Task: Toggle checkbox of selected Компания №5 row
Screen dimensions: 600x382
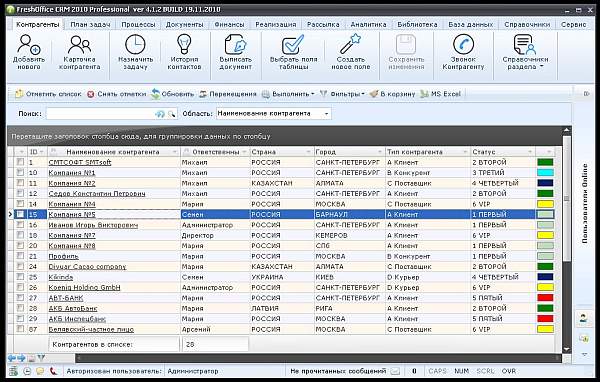Action: coord(20,214)
